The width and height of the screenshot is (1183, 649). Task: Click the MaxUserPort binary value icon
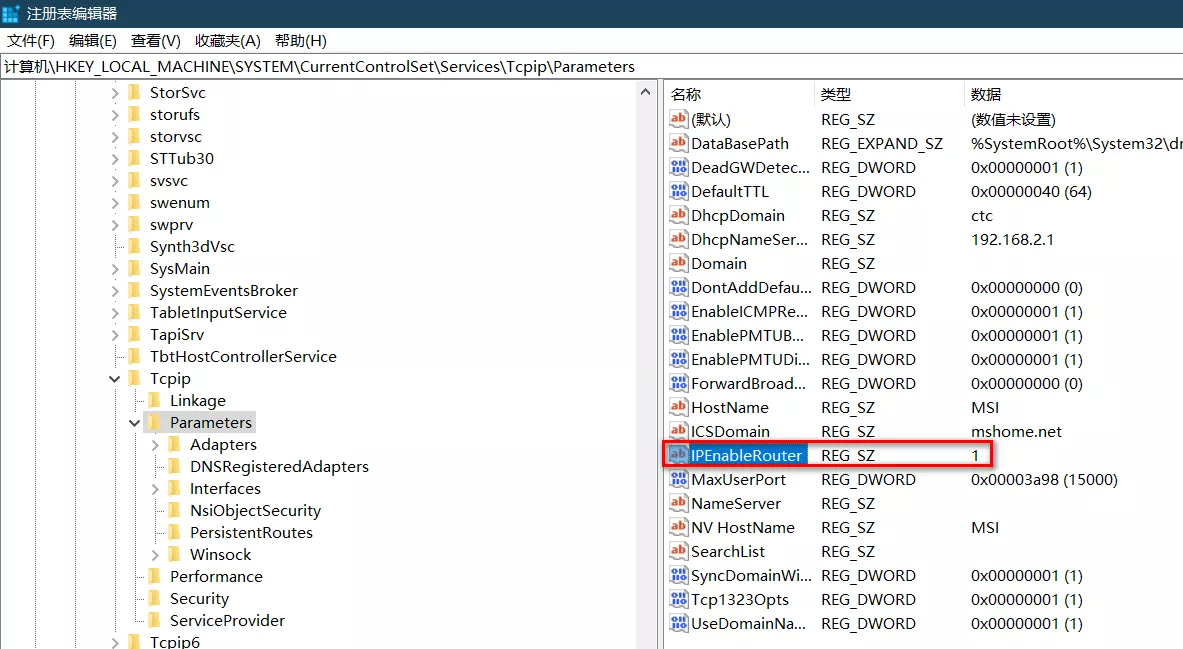click(679, 479)
